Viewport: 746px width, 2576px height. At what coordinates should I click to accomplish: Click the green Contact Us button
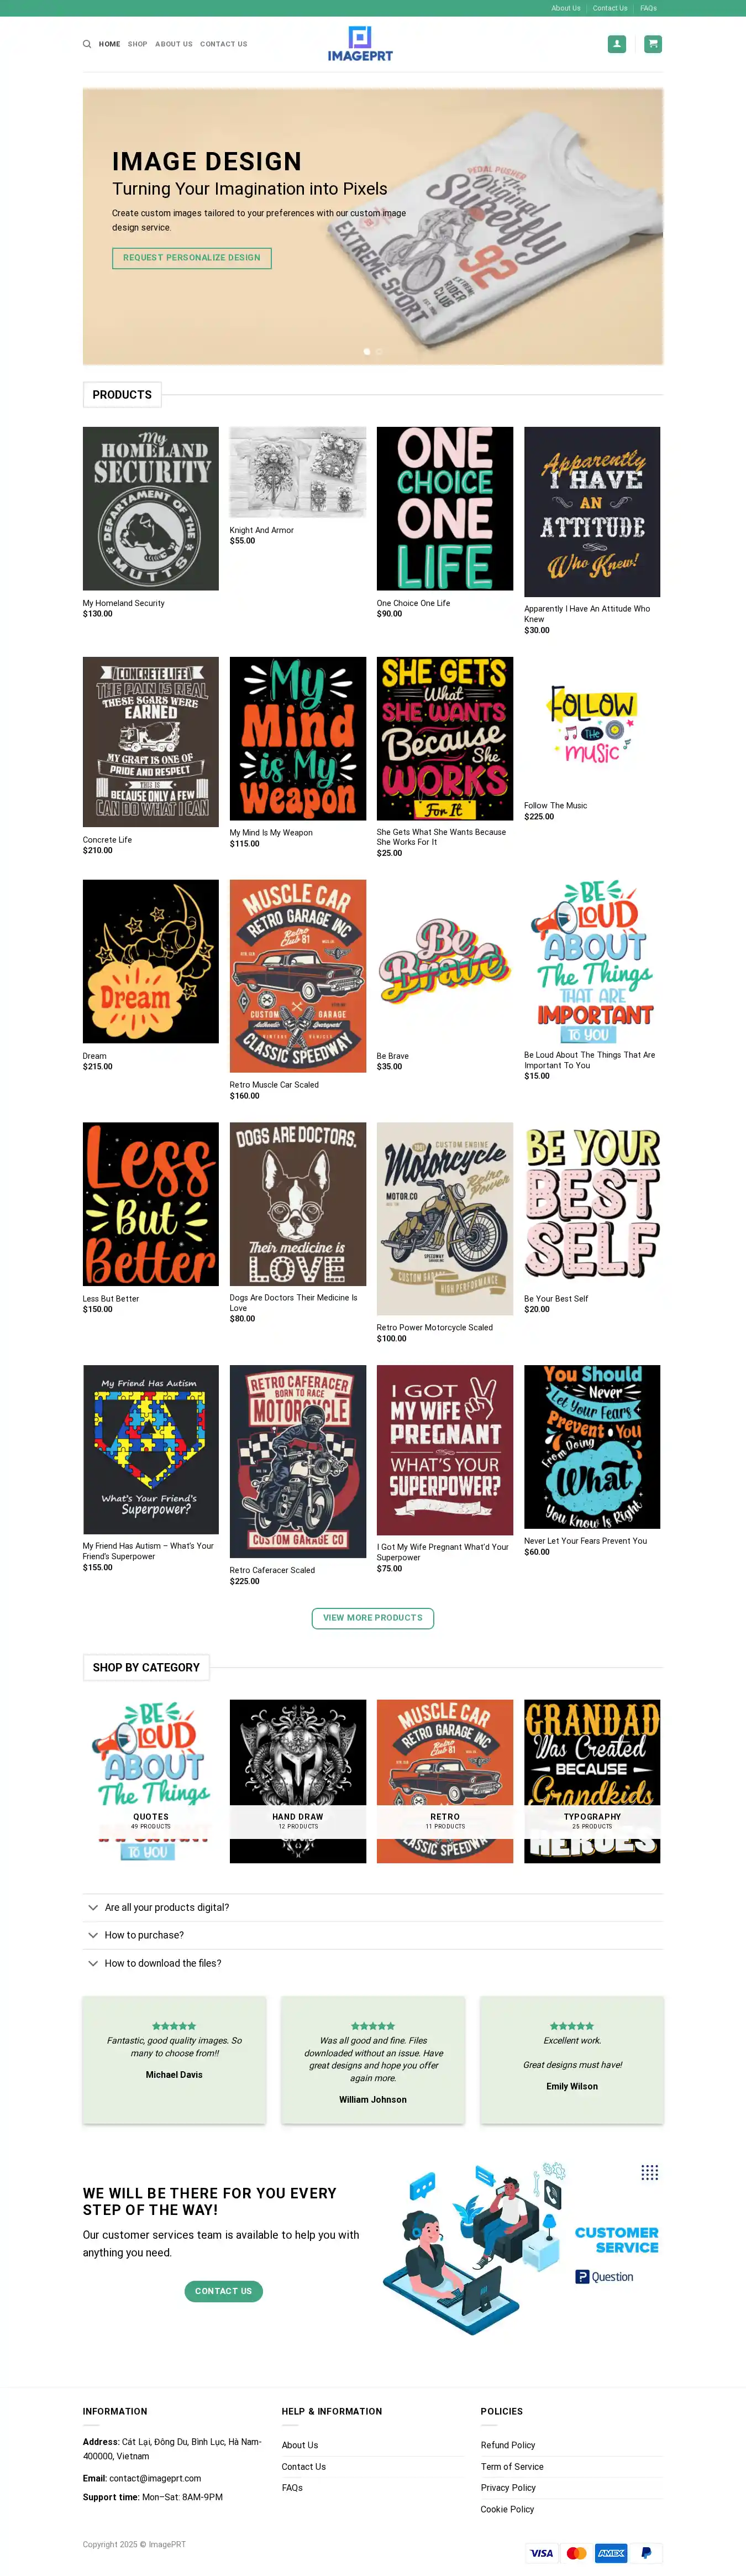point(223,2291)
